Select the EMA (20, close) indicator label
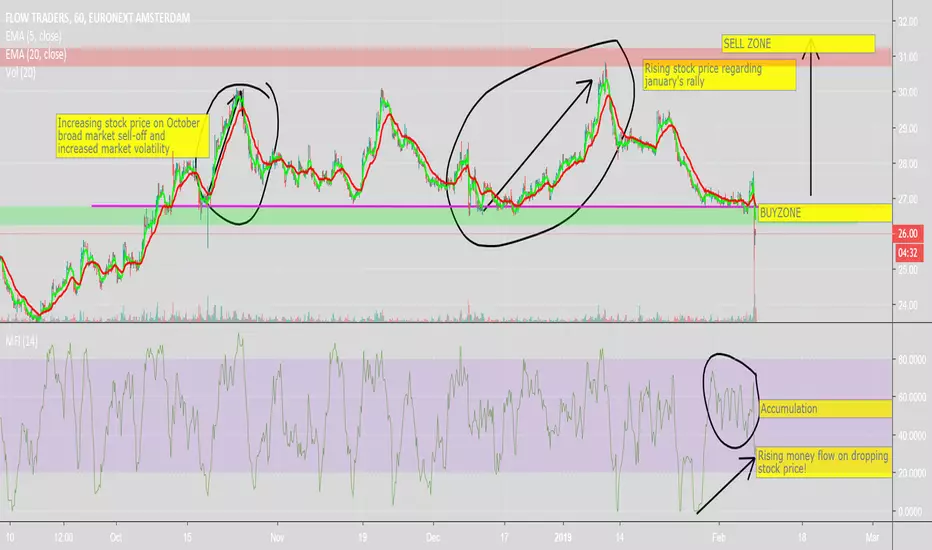This screenshot has width=932, height=550. (x=36, y=55)
